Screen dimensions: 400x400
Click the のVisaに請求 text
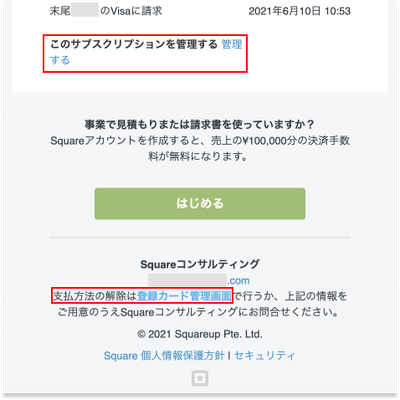[131, 11]
